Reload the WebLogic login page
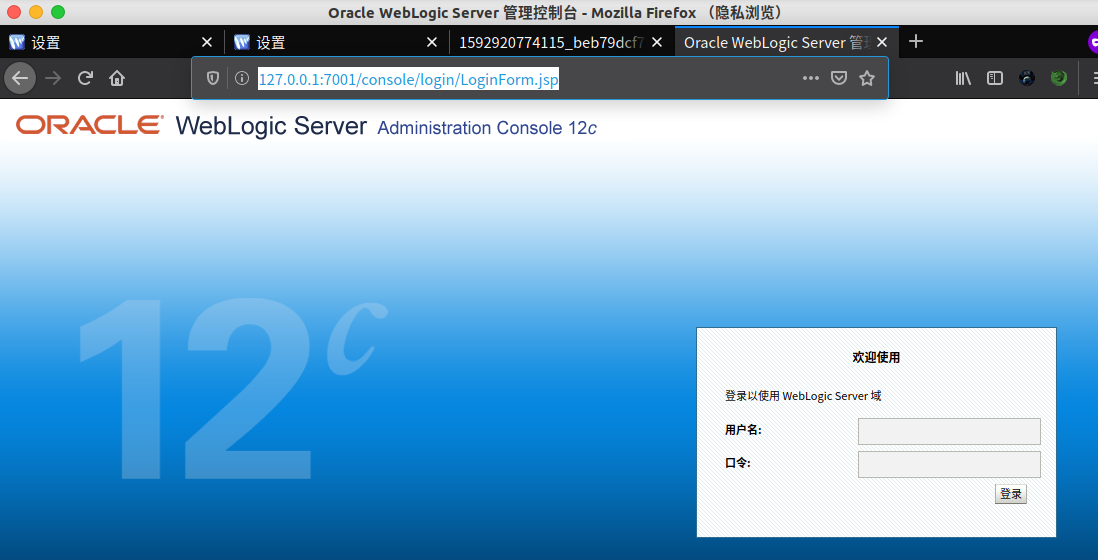 click(85, 78)
